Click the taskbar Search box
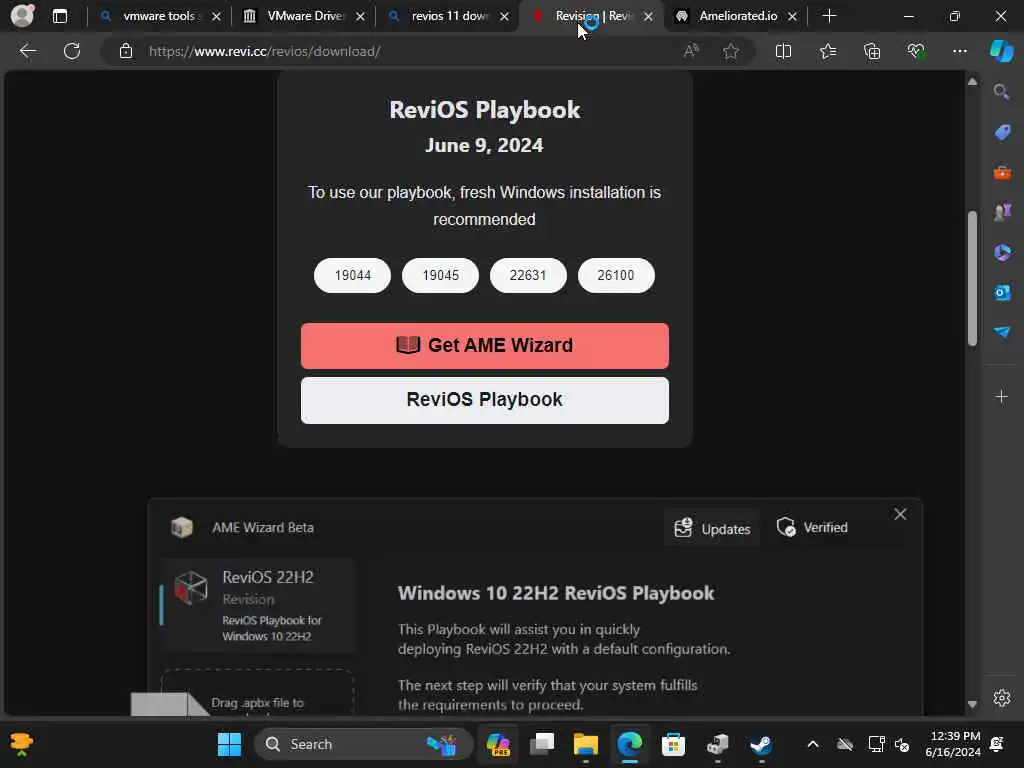This screenshot has height=768, width=1024. [363, 744]
